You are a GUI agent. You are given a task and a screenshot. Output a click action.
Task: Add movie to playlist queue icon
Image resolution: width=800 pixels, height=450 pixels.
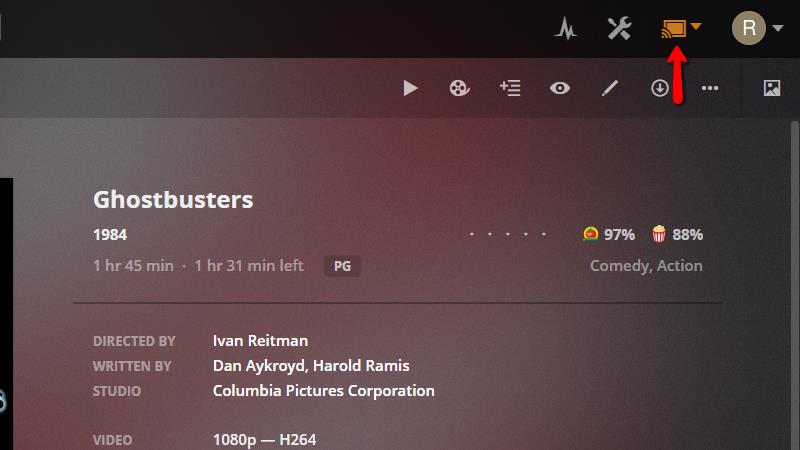(510, 88)
